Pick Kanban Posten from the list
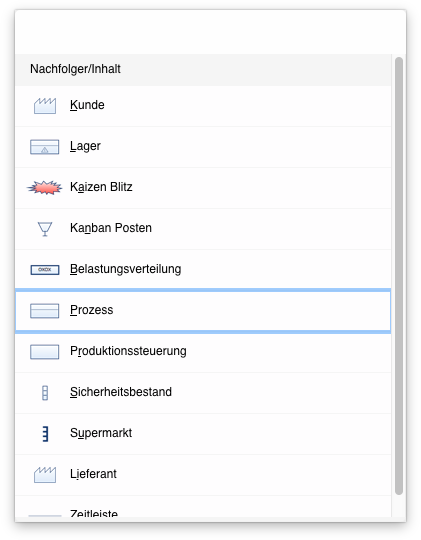This screenshot has width=421, height=540. (203, 229)
